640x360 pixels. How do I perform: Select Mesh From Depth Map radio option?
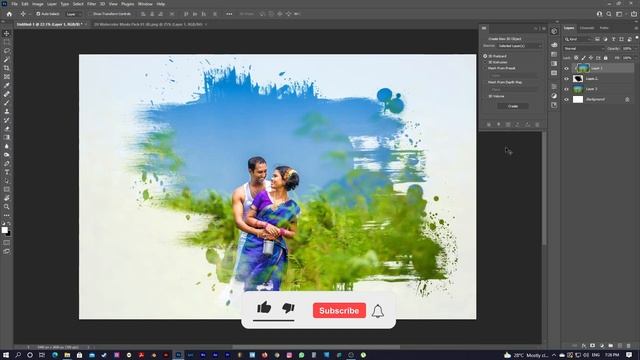point(485,82)
